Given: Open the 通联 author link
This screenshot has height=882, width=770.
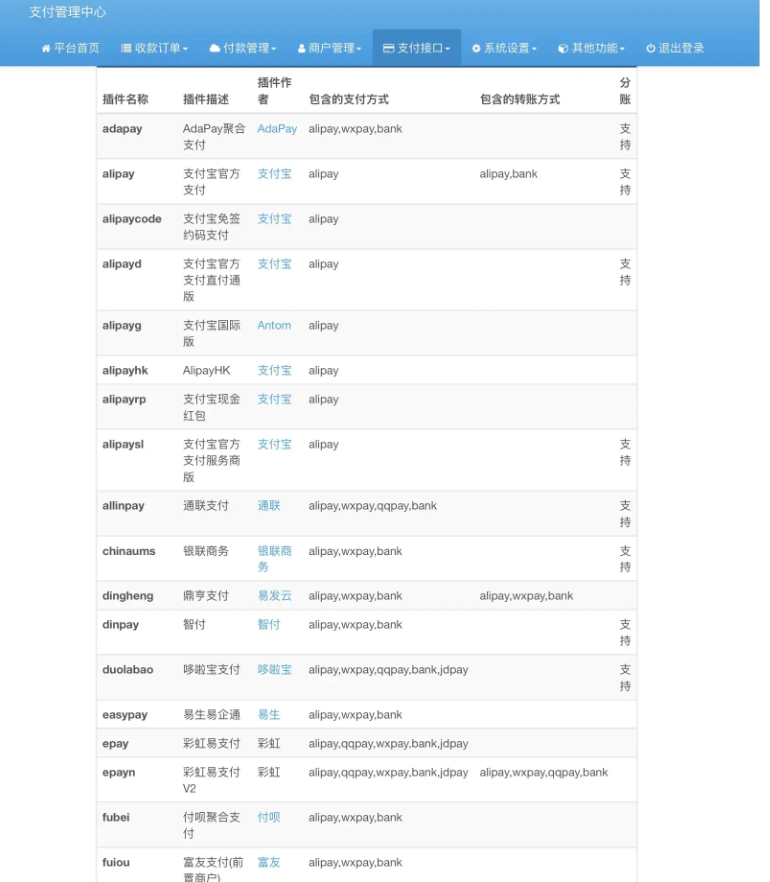Looking at the screenshot, I should point(269,506).
